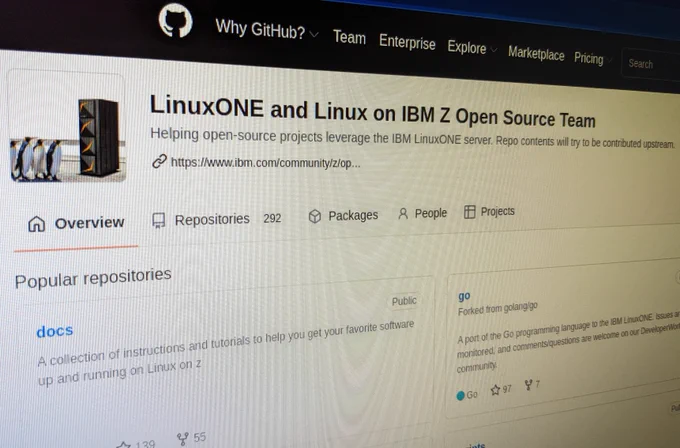Click the Repositories book icon
This screenshot has width=680, height=448.
(159, 220)
